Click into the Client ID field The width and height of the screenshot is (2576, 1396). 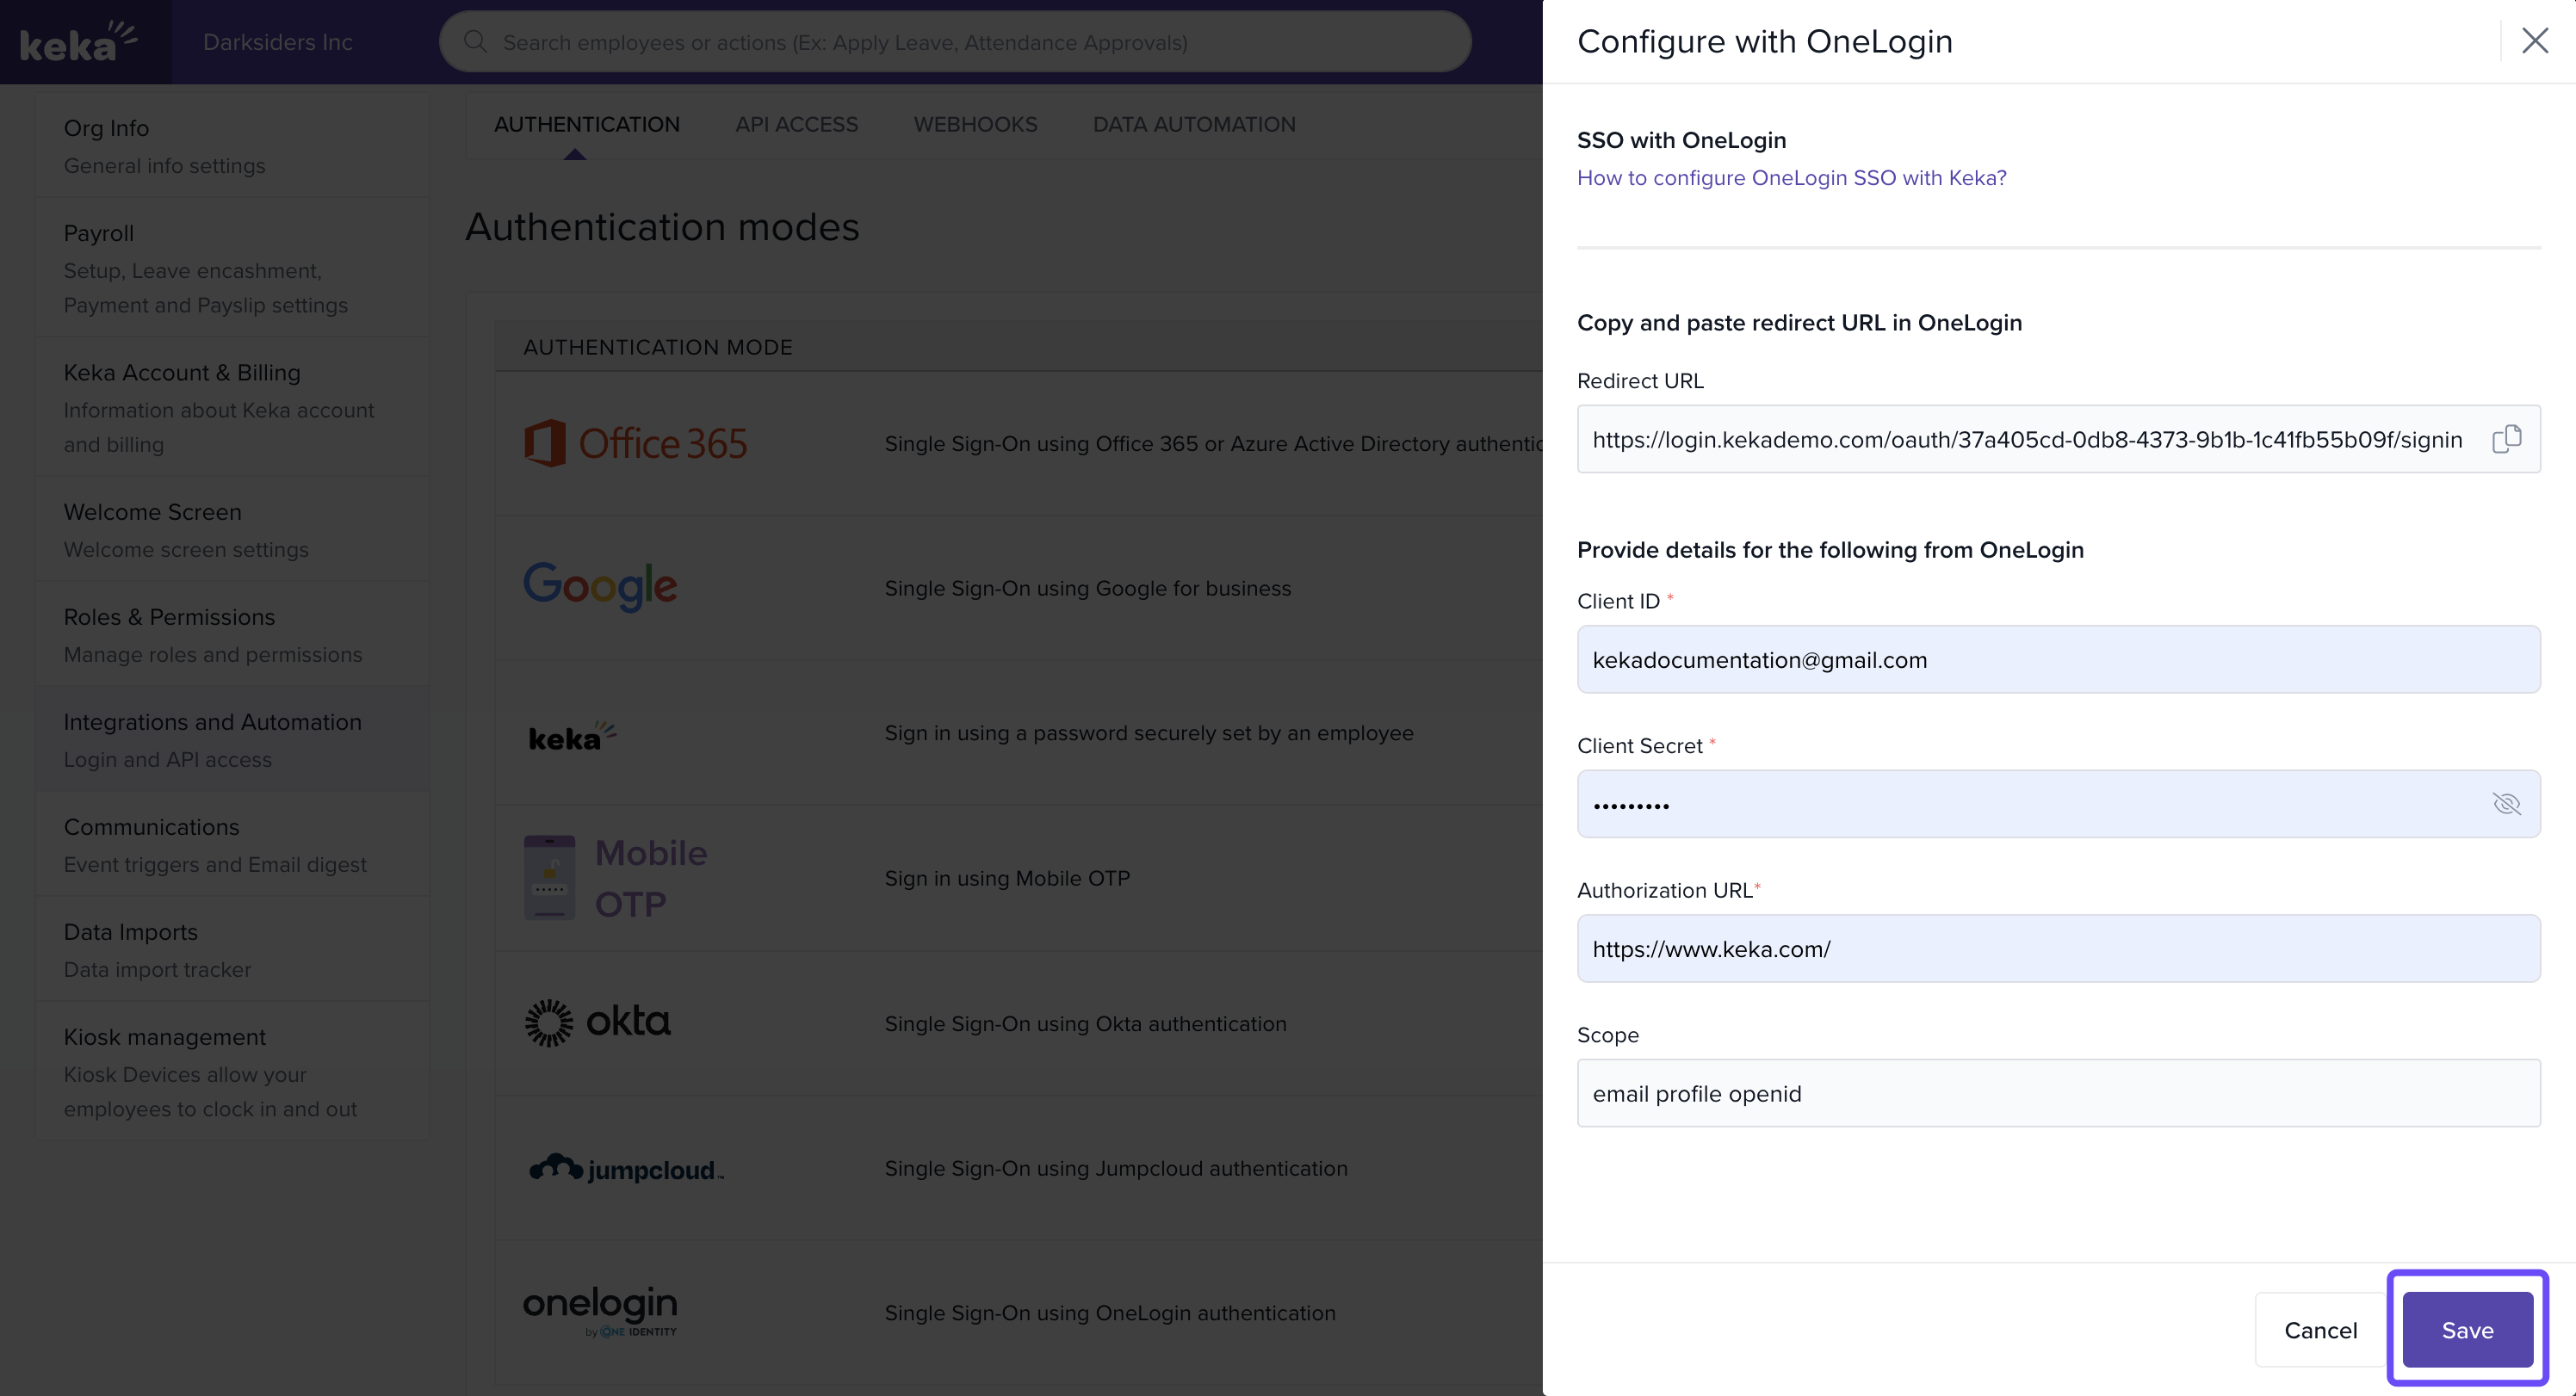pyautogui.click(x=2058, y=659)
